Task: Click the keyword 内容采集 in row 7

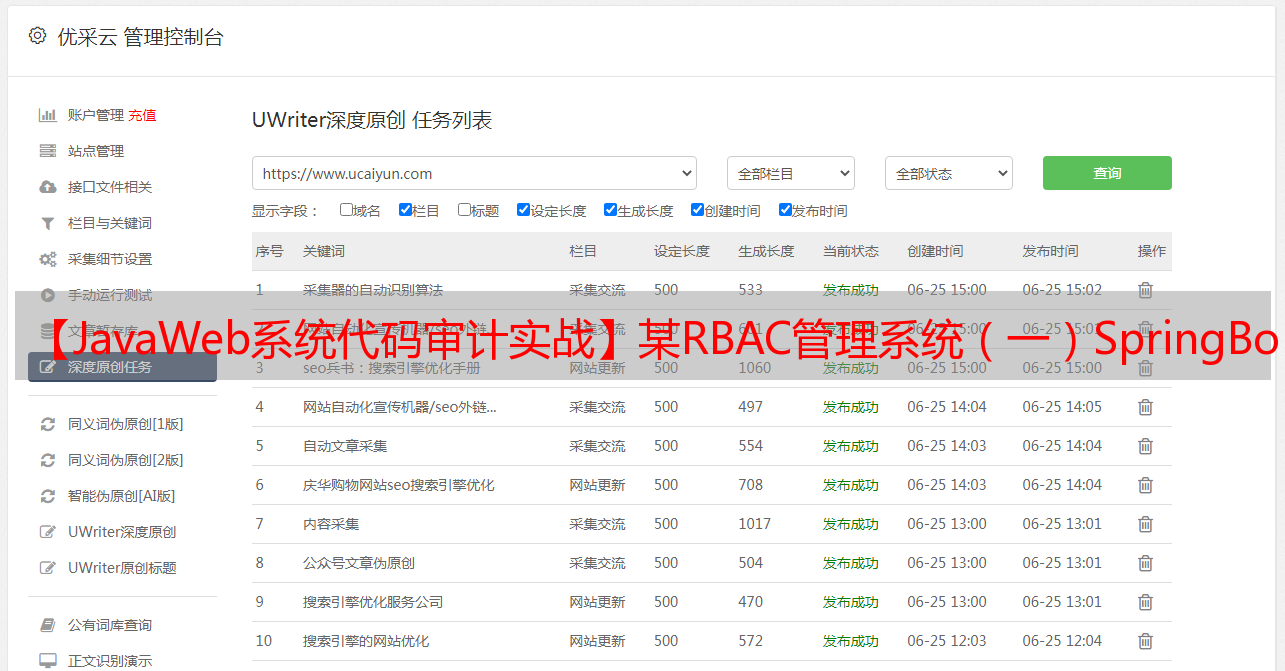Action: click(x=331, y=524)
